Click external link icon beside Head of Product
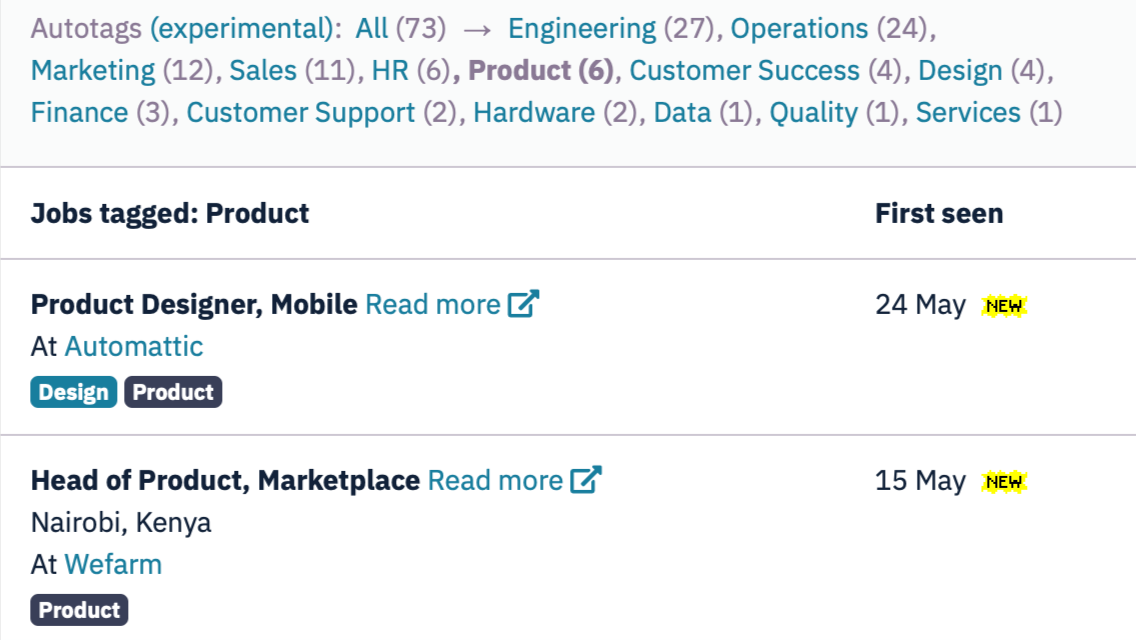This screenshot has height=640, width=1136. [x=586, y=480]
